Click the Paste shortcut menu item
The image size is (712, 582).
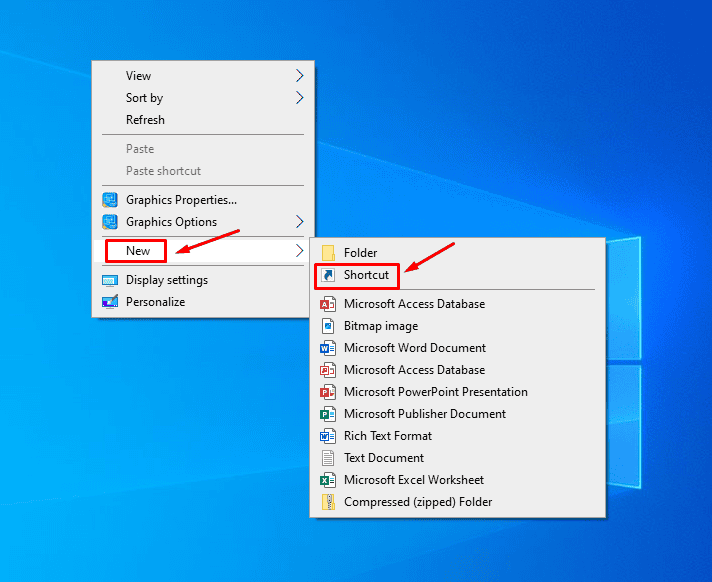pyautogui.click(x=163, y=171)
